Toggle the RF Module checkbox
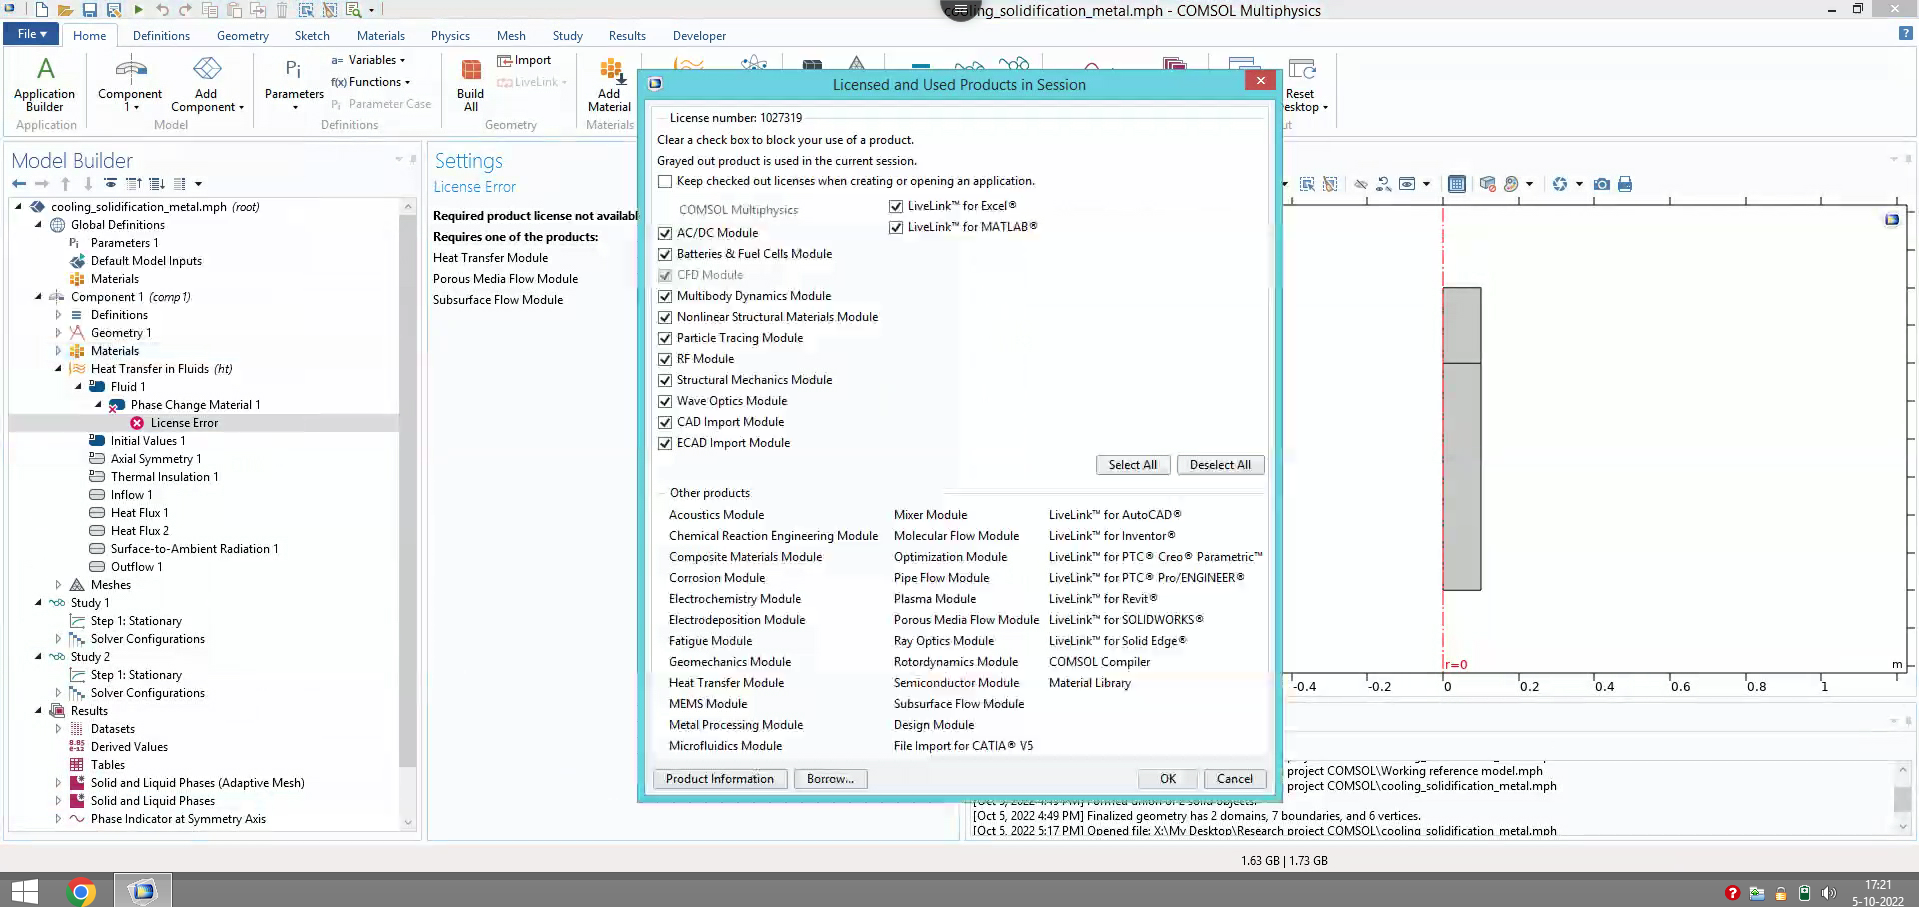The width and height of the screenshot is (1919, 907). pyautogui.click(x=665, y=359)
